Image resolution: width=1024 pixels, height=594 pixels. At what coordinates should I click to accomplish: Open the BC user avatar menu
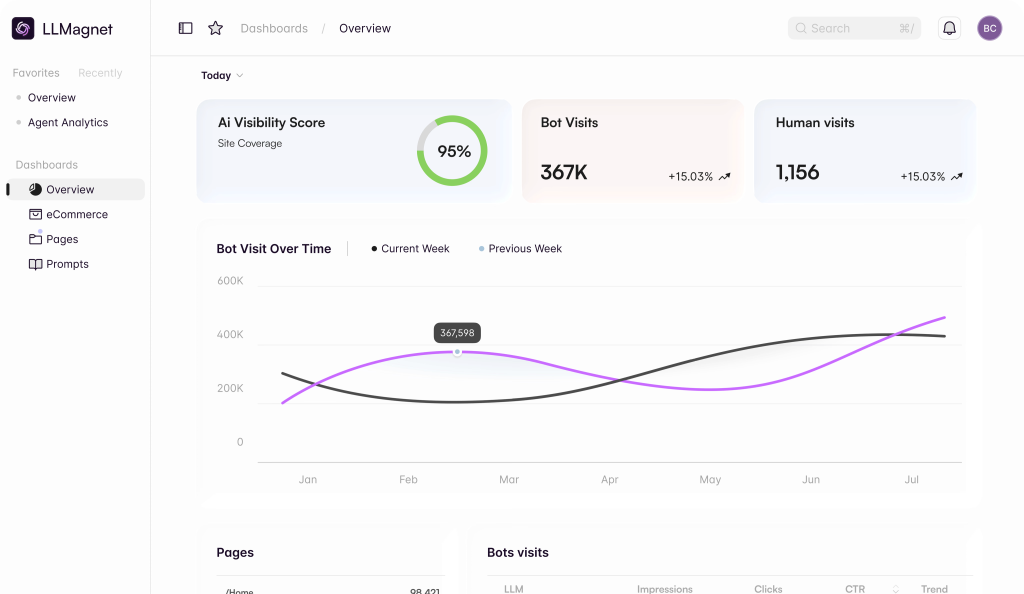(989, 28)
